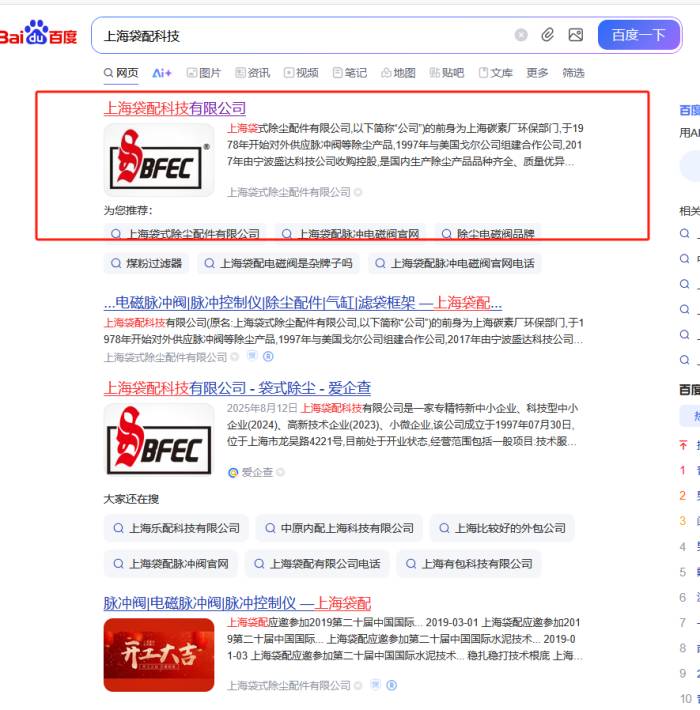Click the Baidu logo to go home

(38, 35)
